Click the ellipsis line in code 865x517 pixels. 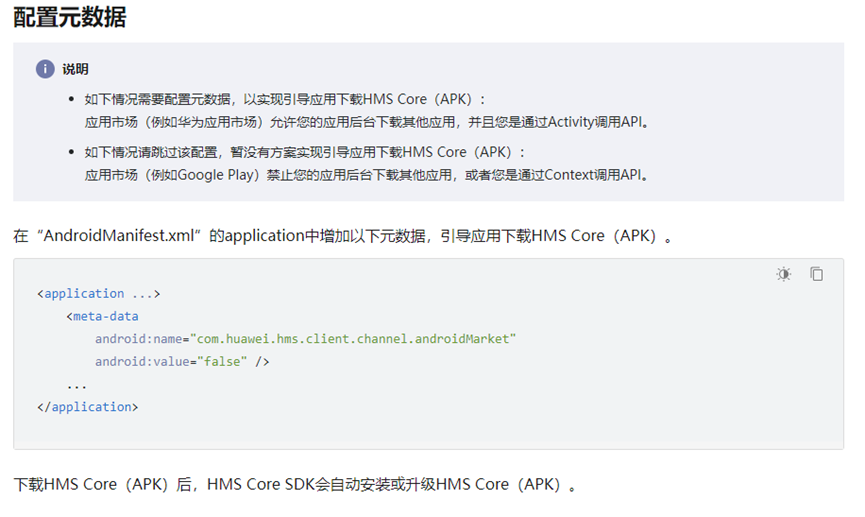pos(77,386)
